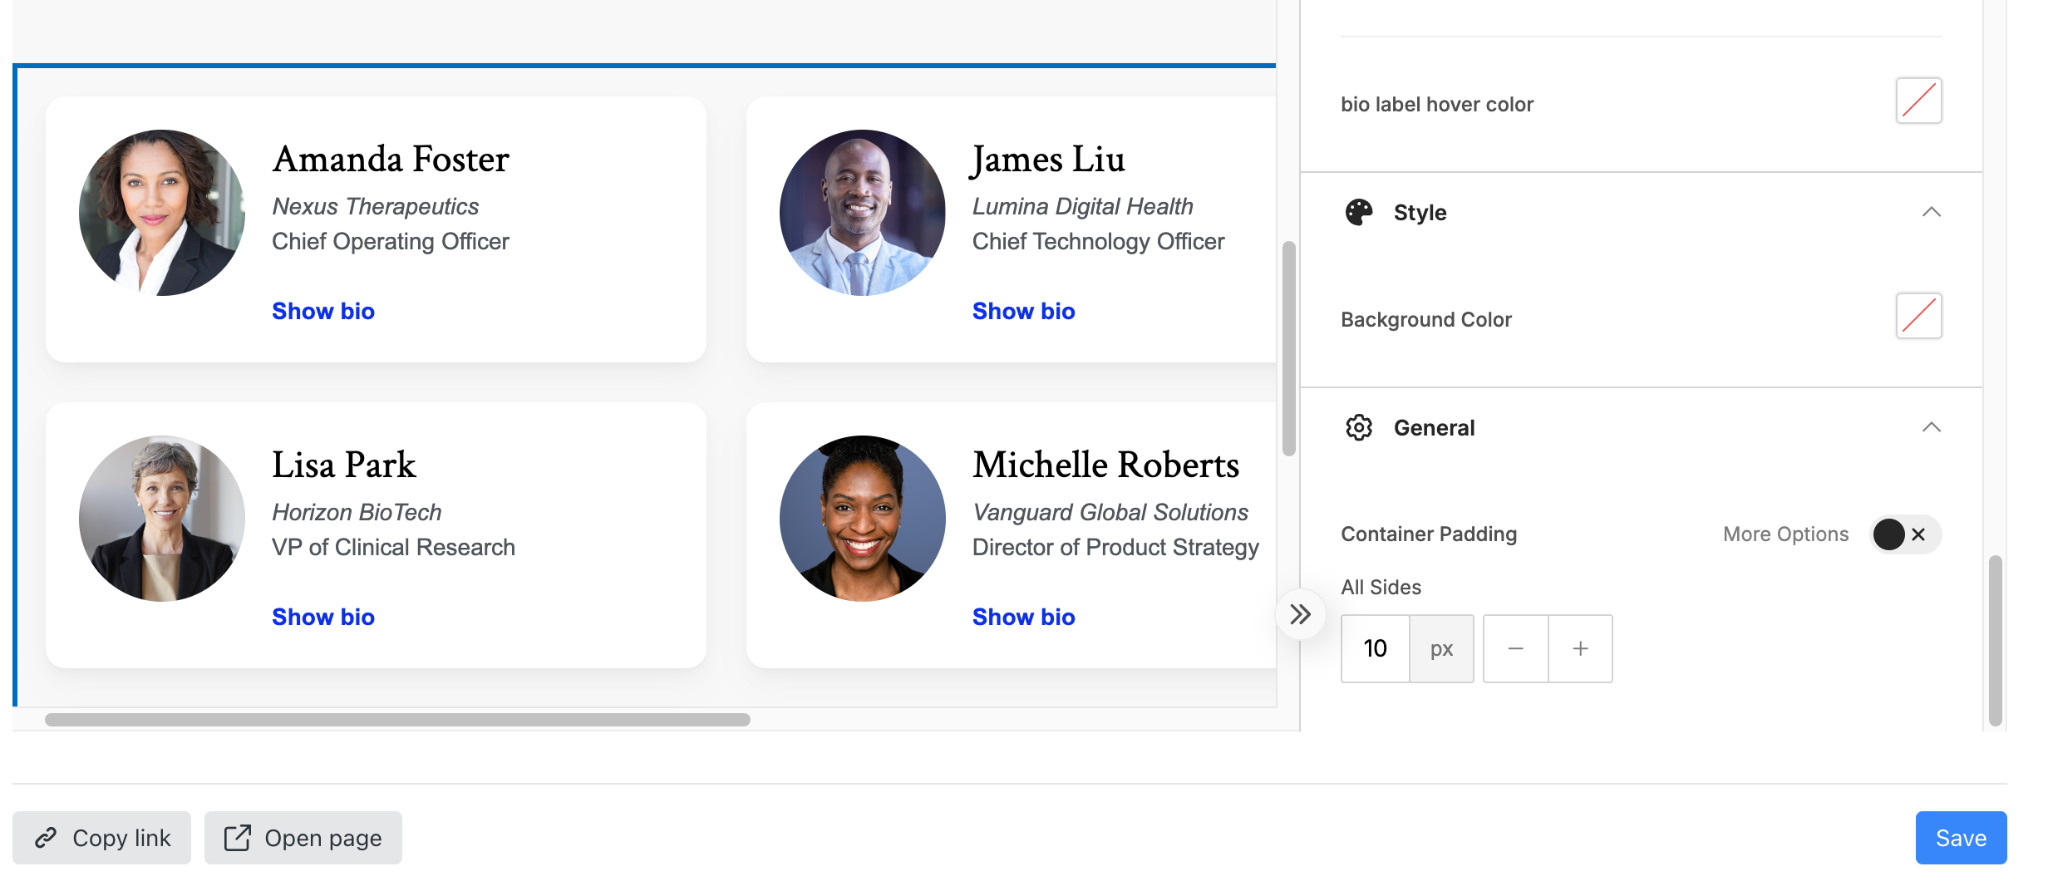Click the Background Color label
The width and height of the screenshot is (2048, 891).
[x=1426, y=320]
